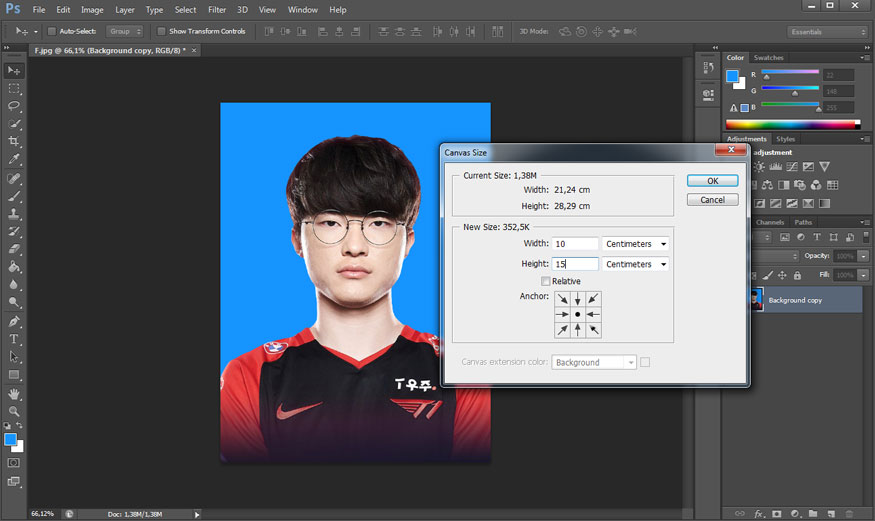This screenshot has width=875, height=521.
Task: Switch to the Paths tab
Action: click(x=803, y=222)
